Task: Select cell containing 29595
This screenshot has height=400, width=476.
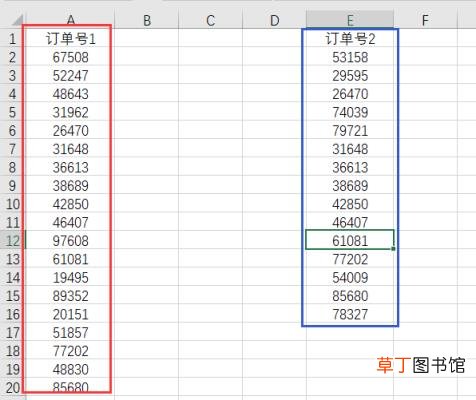Action: pyautogui.click(x=350, y=75)
